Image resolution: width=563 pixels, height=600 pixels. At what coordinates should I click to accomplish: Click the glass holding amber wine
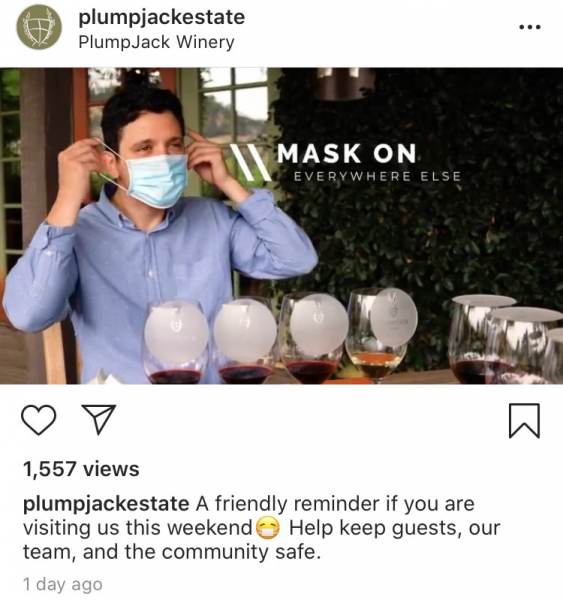pos(376,335)
